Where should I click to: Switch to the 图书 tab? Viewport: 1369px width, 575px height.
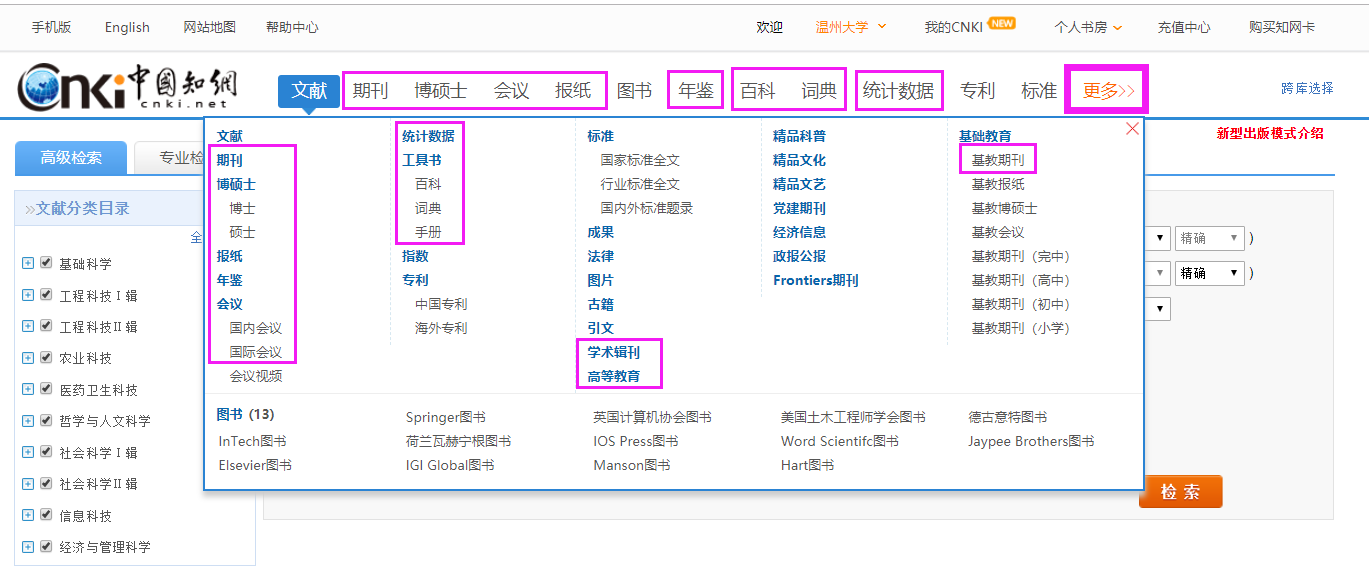(634, 91)
